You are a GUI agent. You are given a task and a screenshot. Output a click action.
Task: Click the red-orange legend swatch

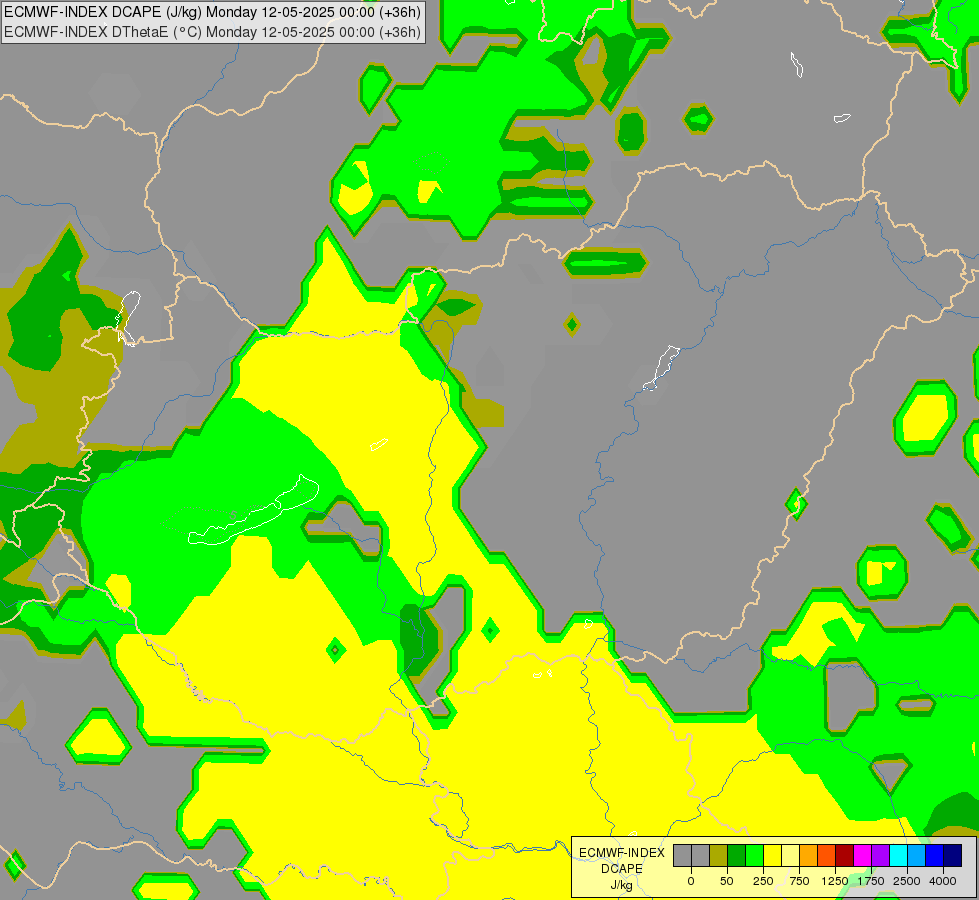click(x=827, y=855)
